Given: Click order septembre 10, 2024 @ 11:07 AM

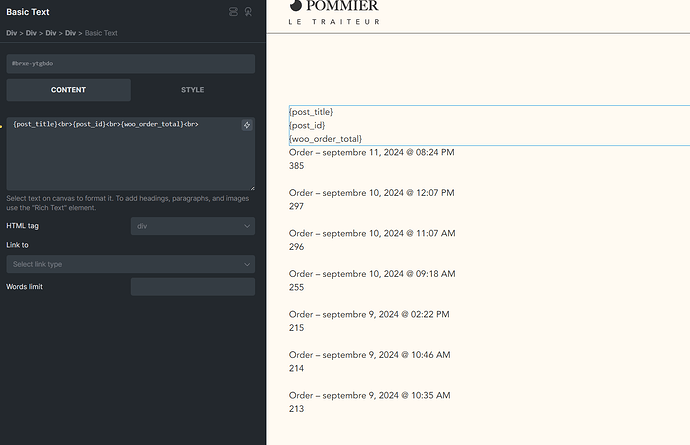Looking at the screenshot, I should click(372, 233).
